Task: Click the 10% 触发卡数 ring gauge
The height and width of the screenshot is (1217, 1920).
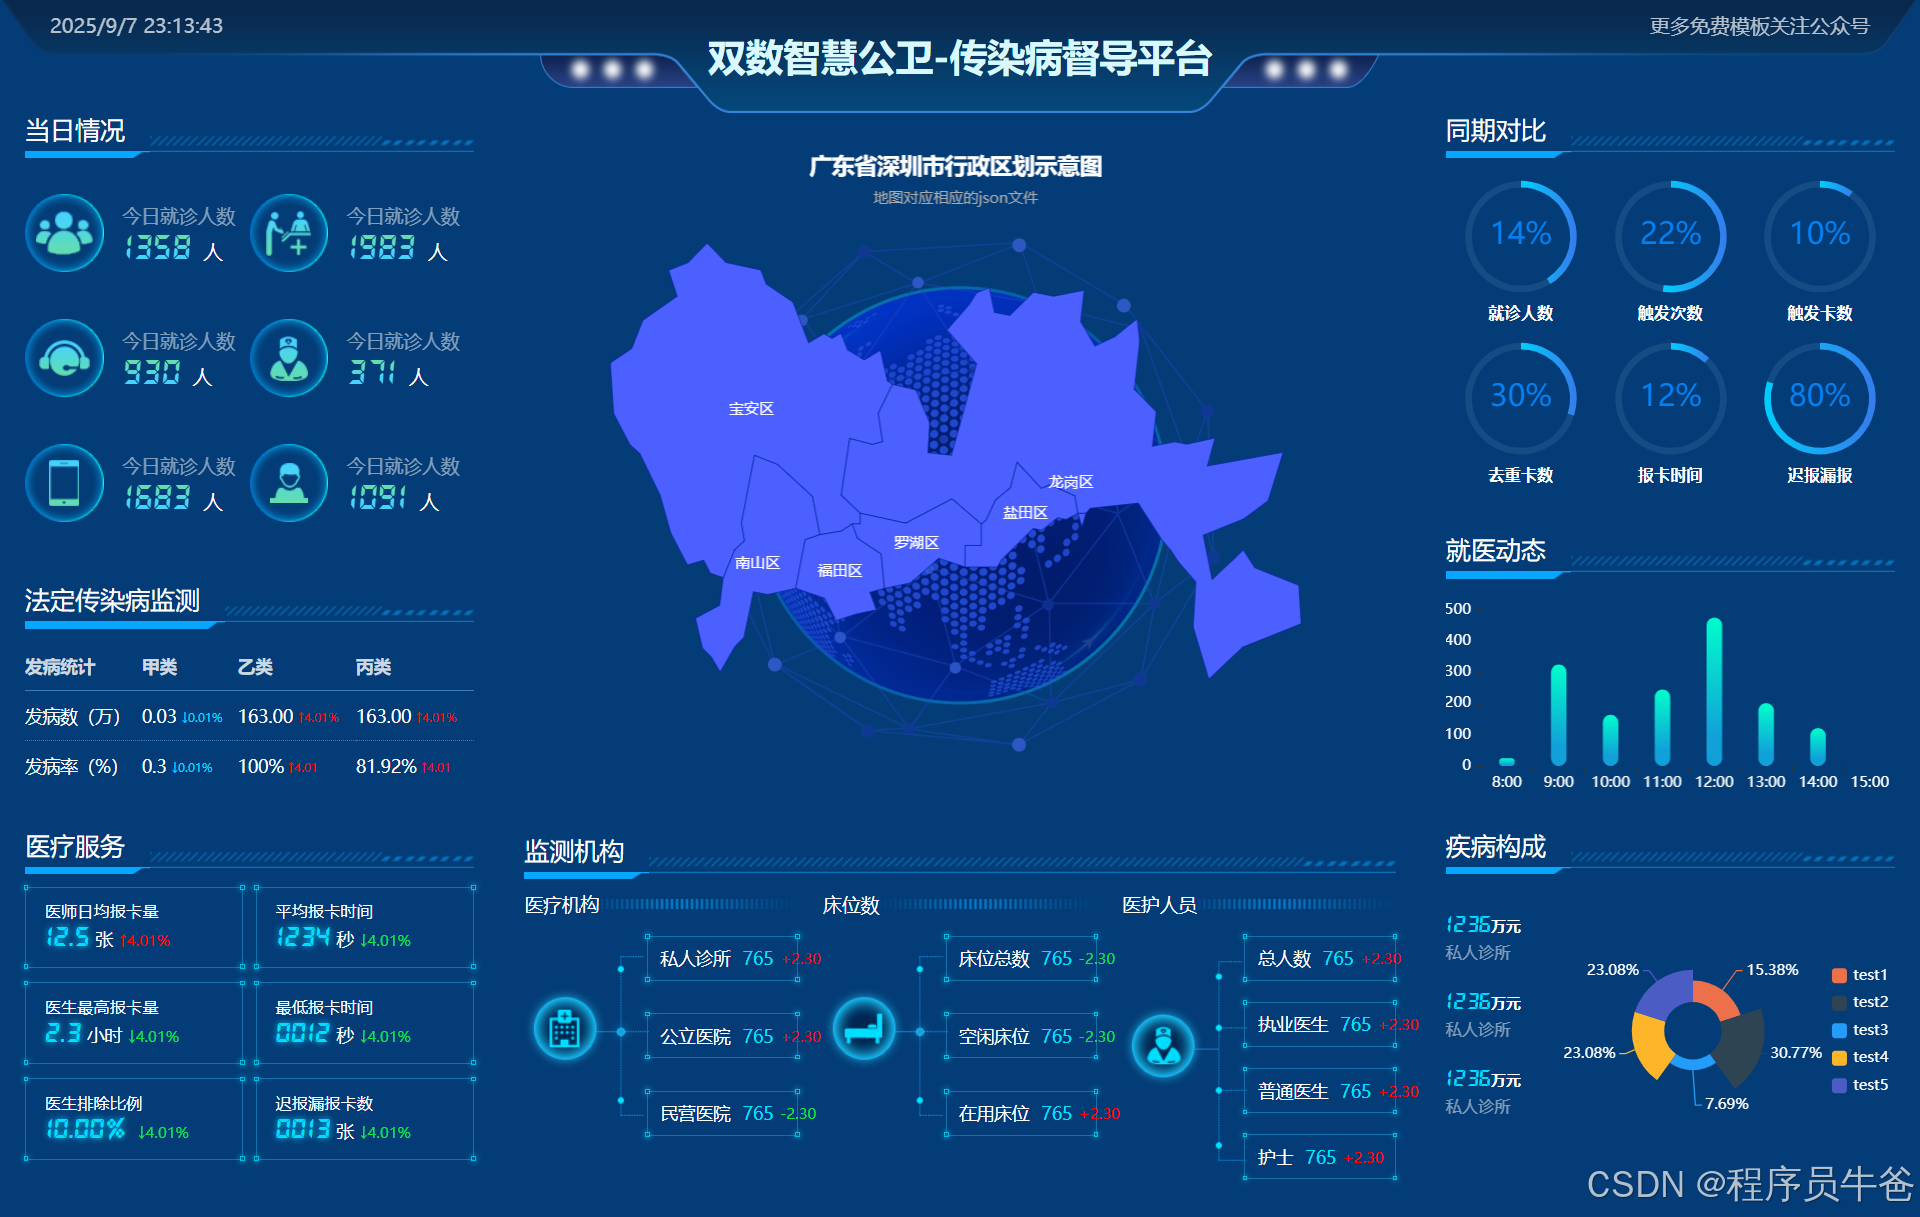Action: [1820, 236]
